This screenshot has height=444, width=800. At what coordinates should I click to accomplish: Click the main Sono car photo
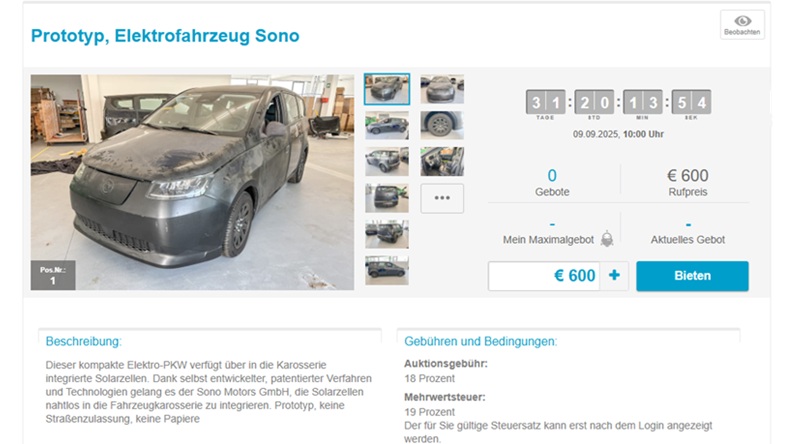coord(192,182)
